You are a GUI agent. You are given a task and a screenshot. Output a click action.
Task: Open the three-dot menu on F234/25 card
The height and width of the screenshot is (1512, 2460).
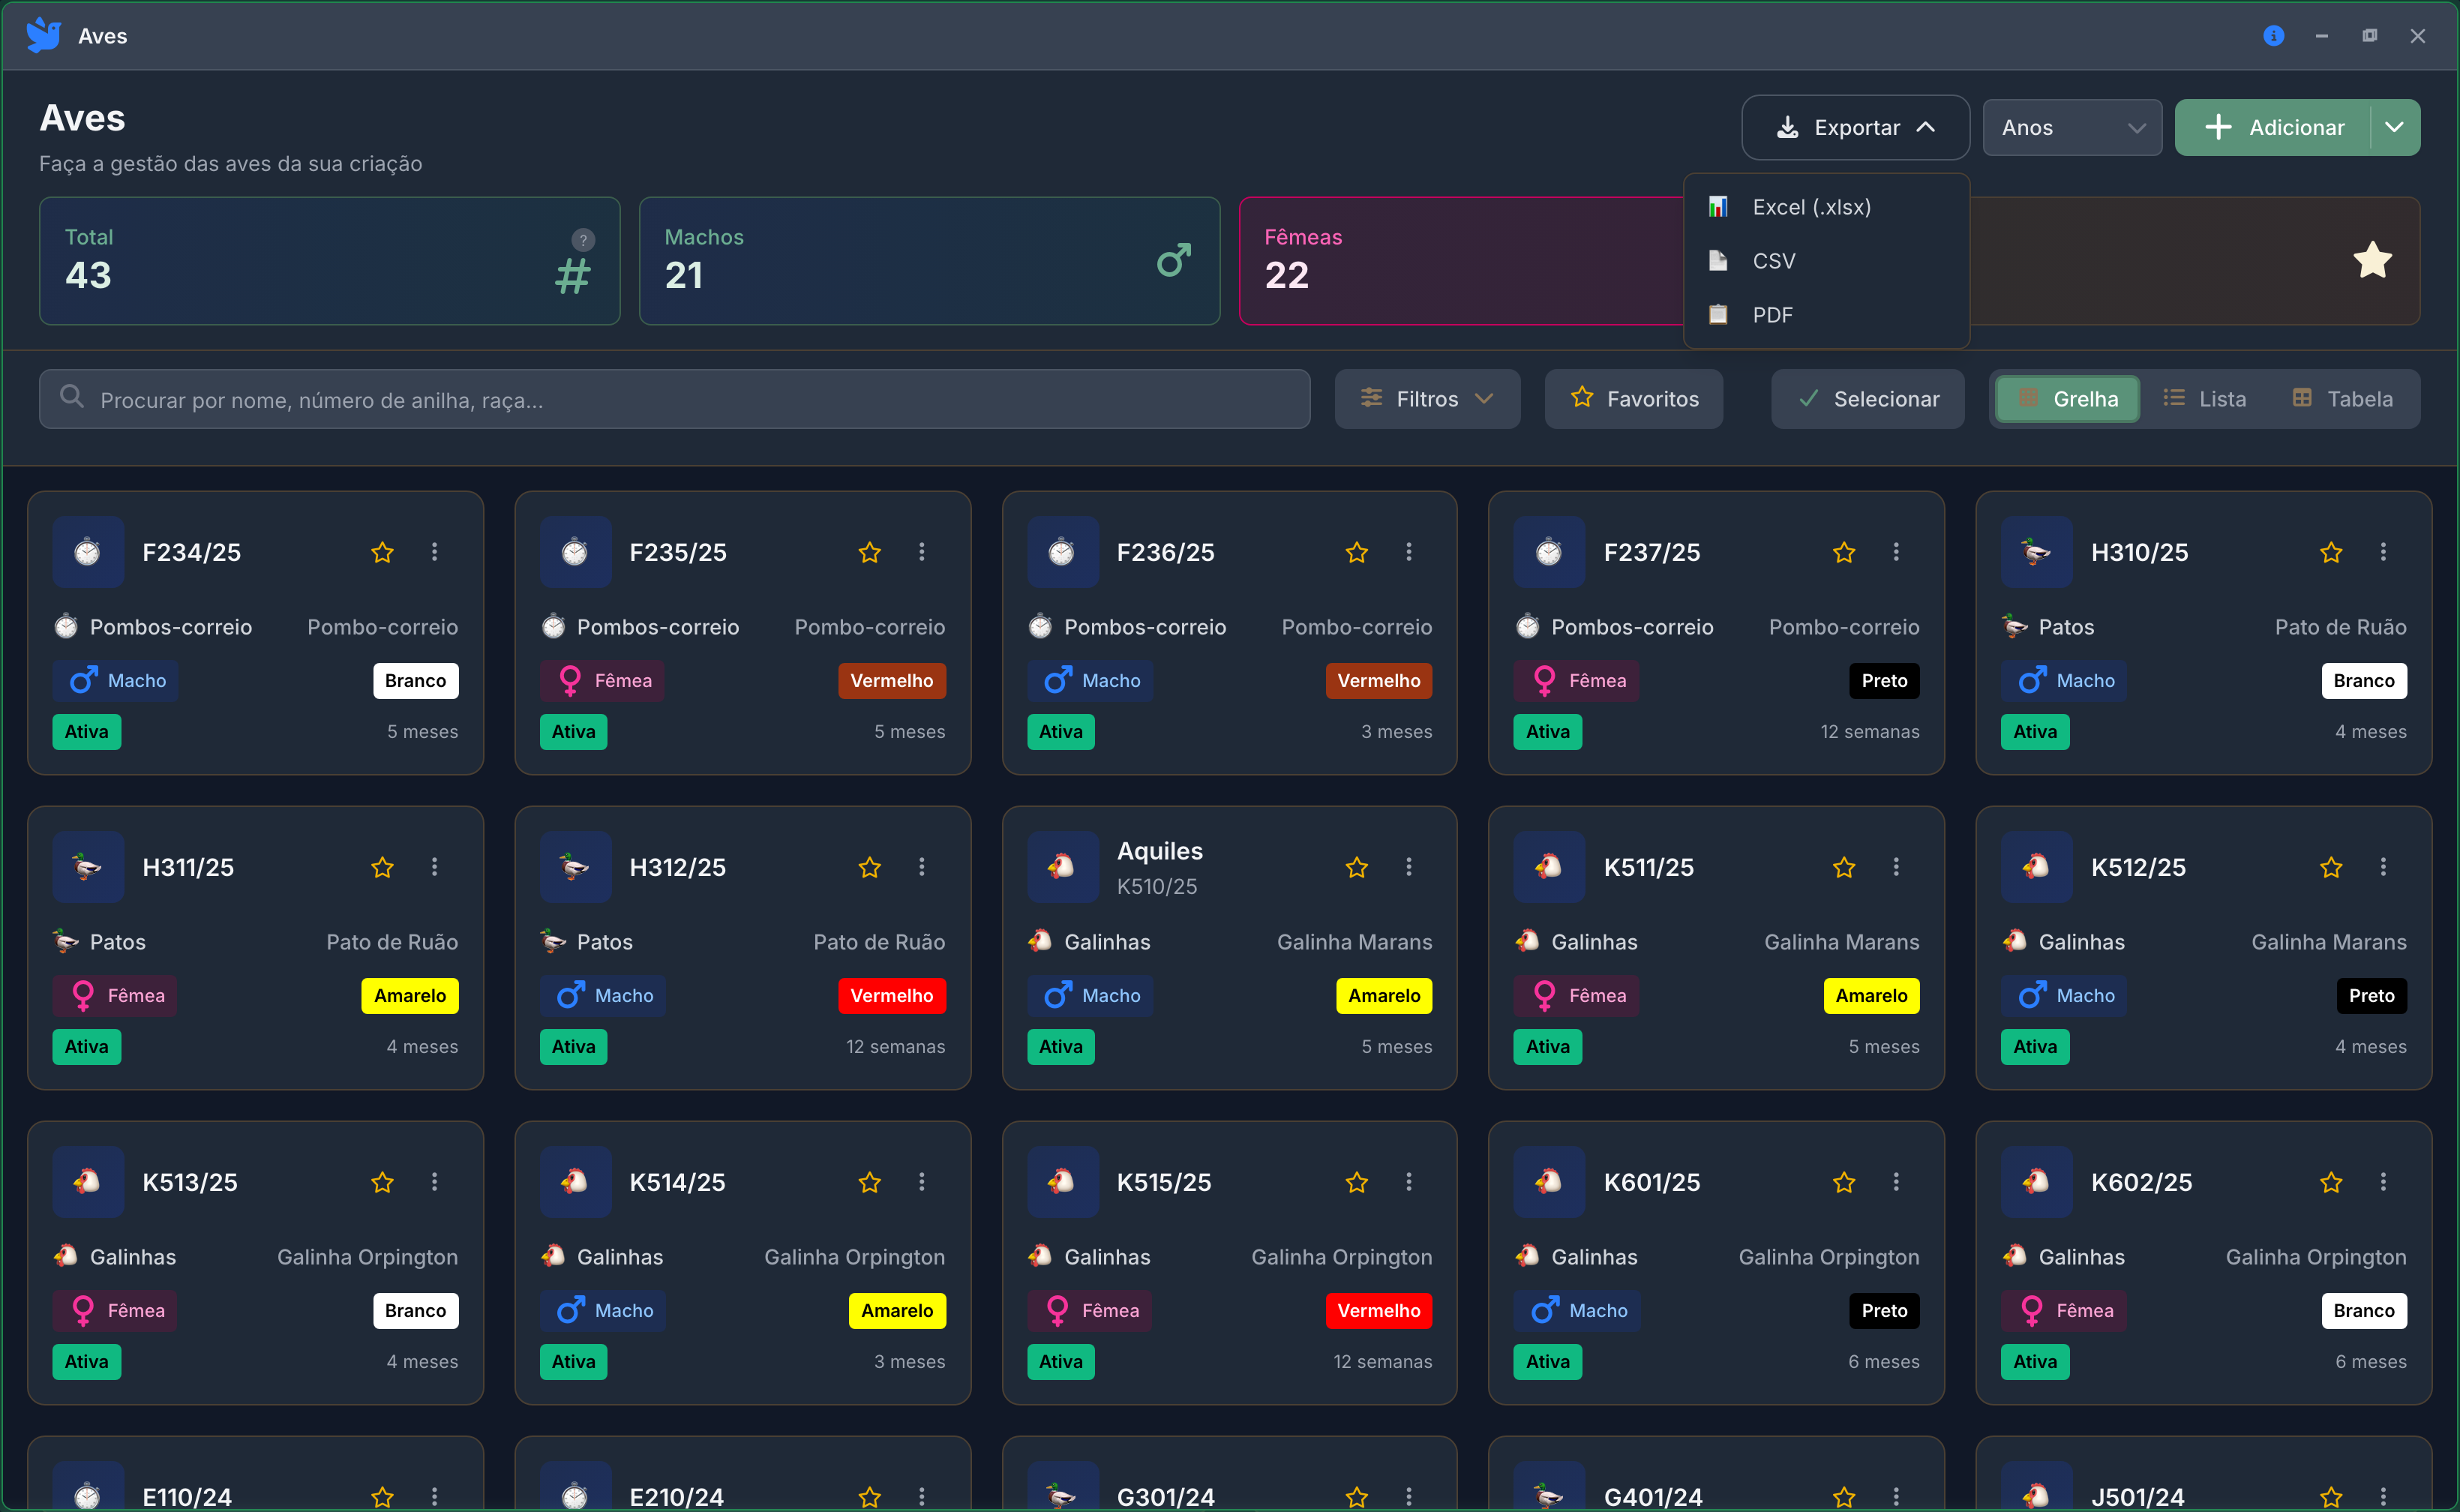pos(434,552)
